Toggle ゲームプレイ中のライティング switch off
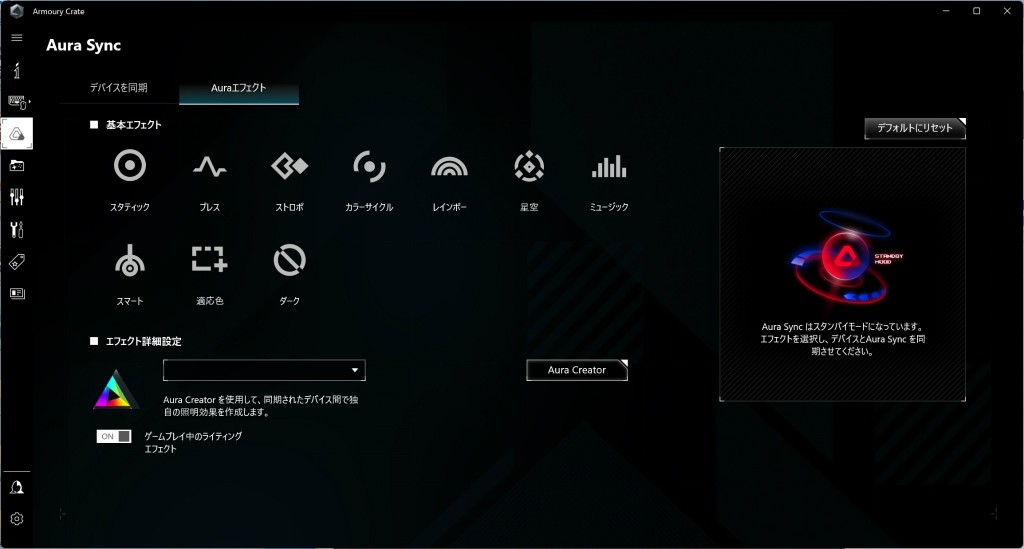The height and width of the screenshot is (549, 1024). coord(114,436)
